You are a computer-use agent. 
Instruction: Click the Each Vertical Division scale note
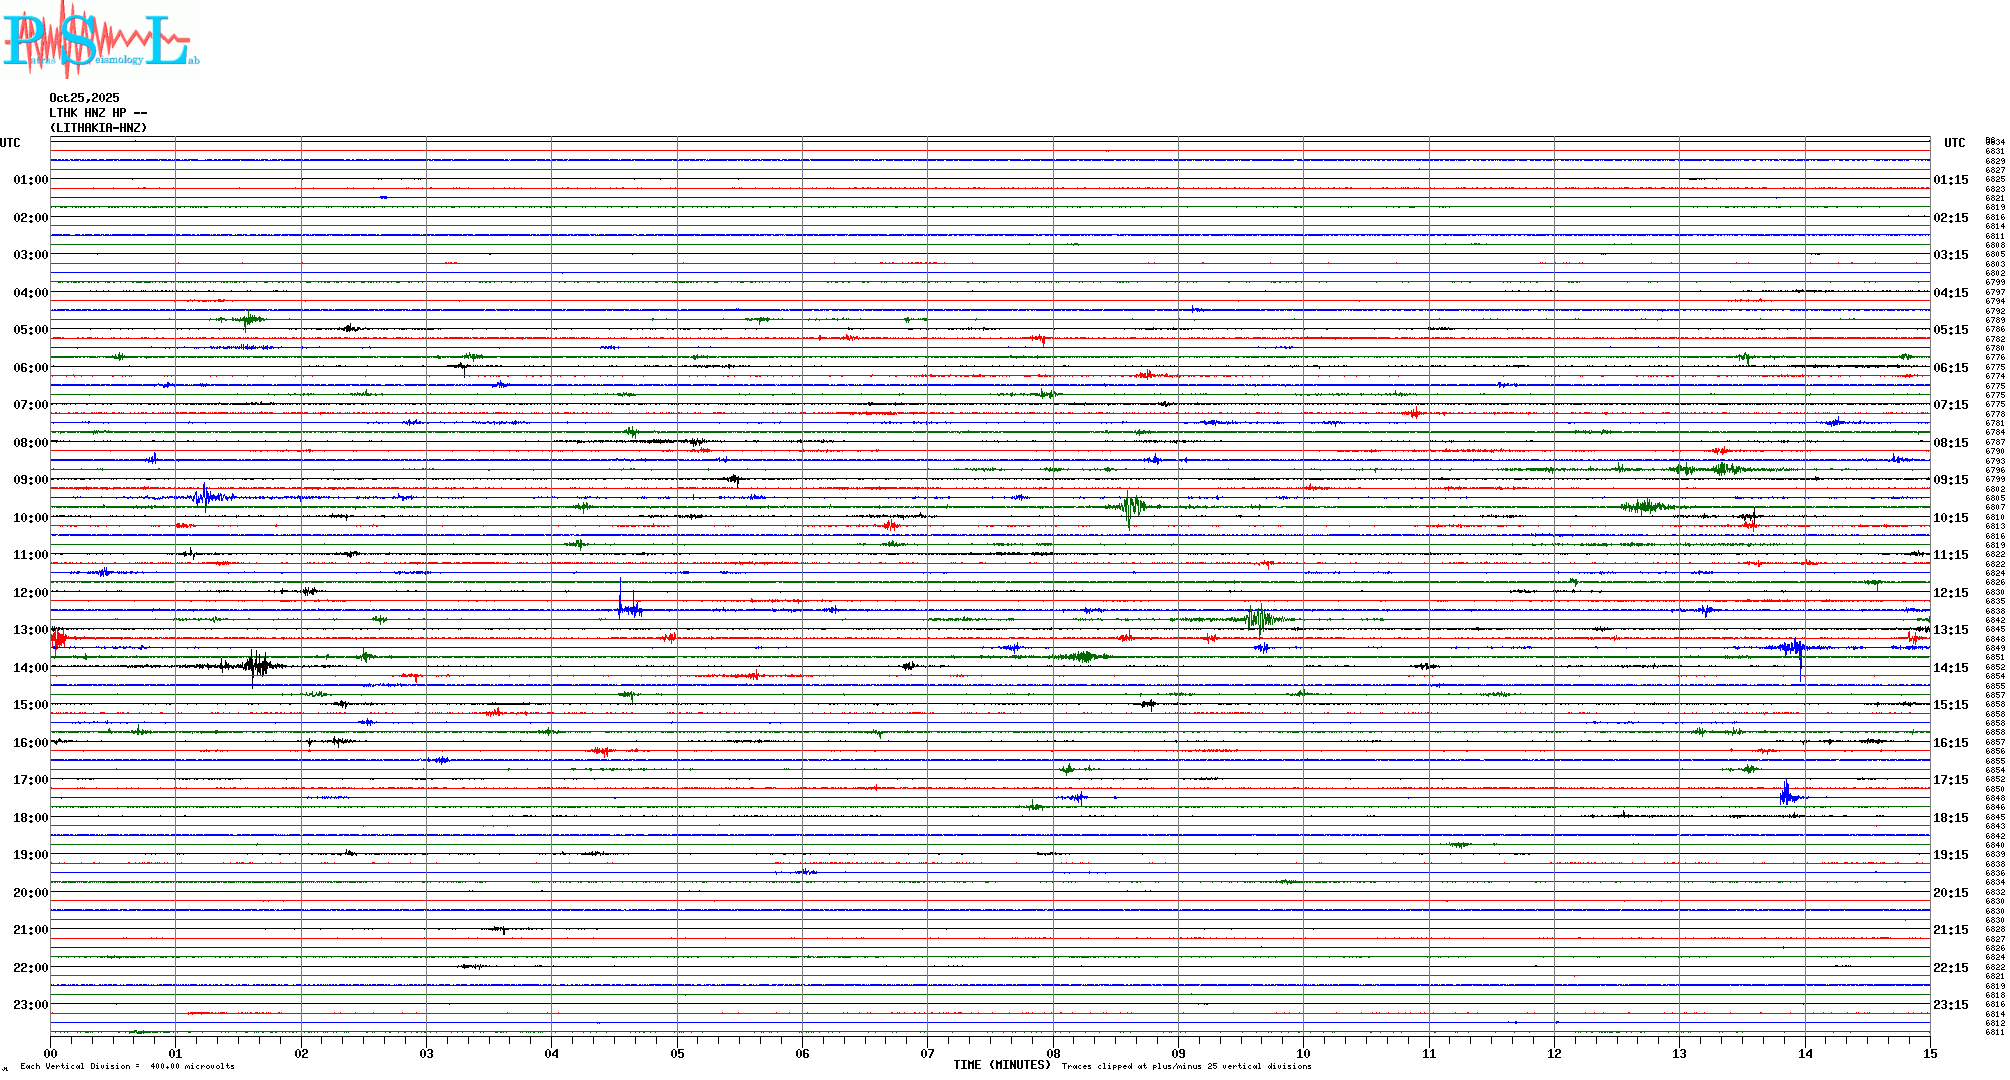[127, 1066]
